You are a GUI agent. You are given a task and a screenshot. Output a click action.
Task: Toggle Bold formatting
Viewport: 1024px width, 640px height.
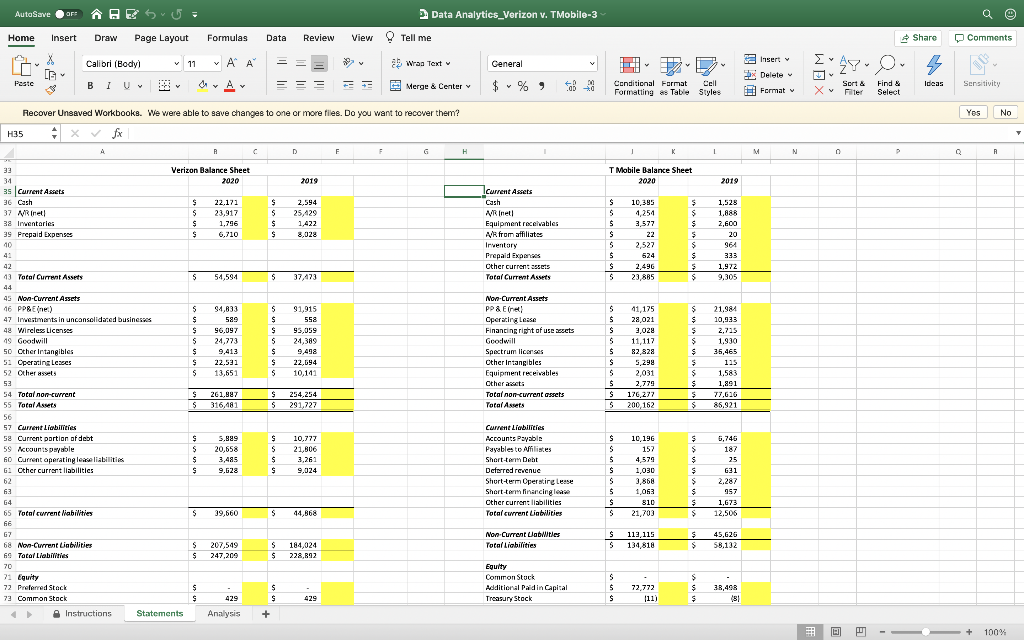tap(90, 86)
